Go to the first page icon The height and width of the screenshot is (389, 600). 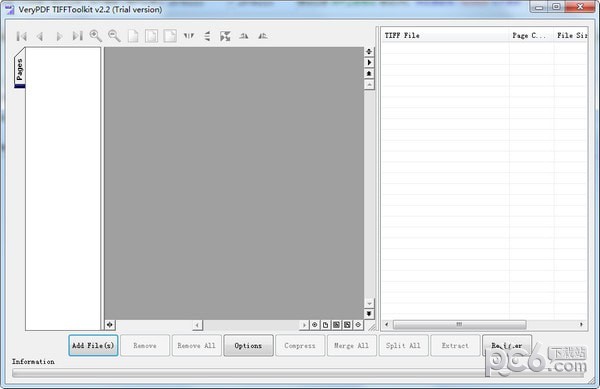point(22,36)
